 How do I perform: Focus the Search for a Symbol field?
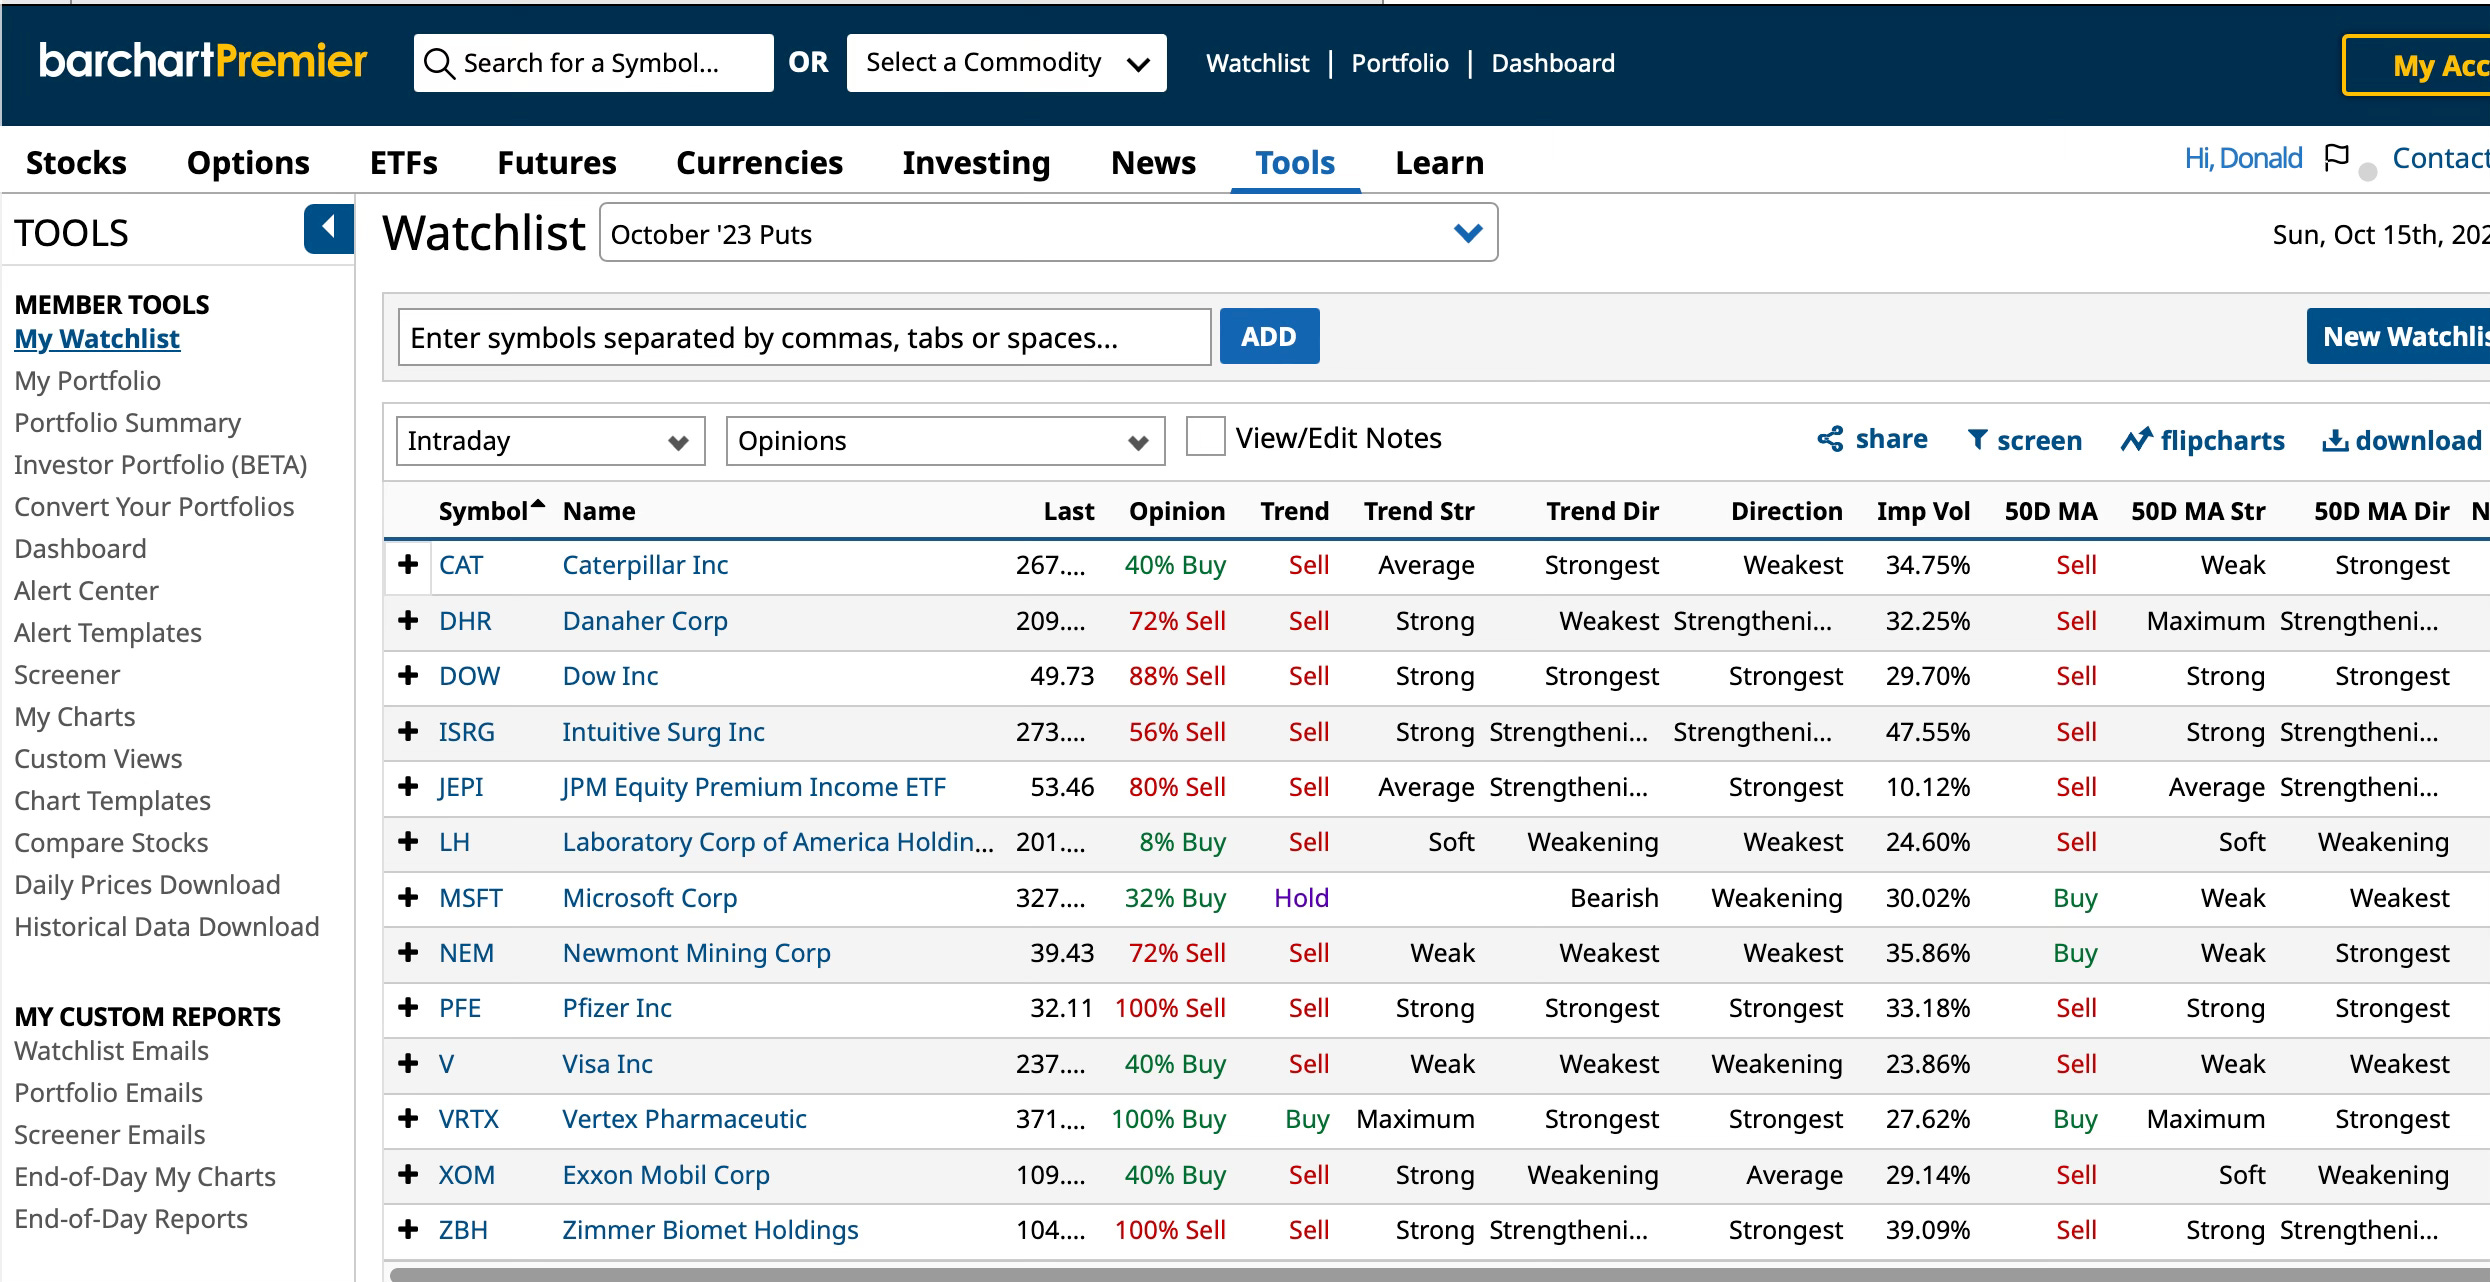(x=594, y=63)
